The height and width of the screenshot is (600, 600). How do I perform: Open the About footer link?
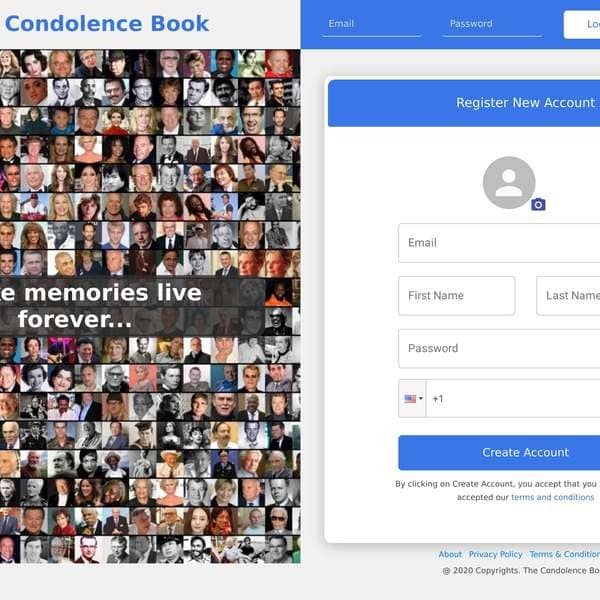[x=450, y=554]
